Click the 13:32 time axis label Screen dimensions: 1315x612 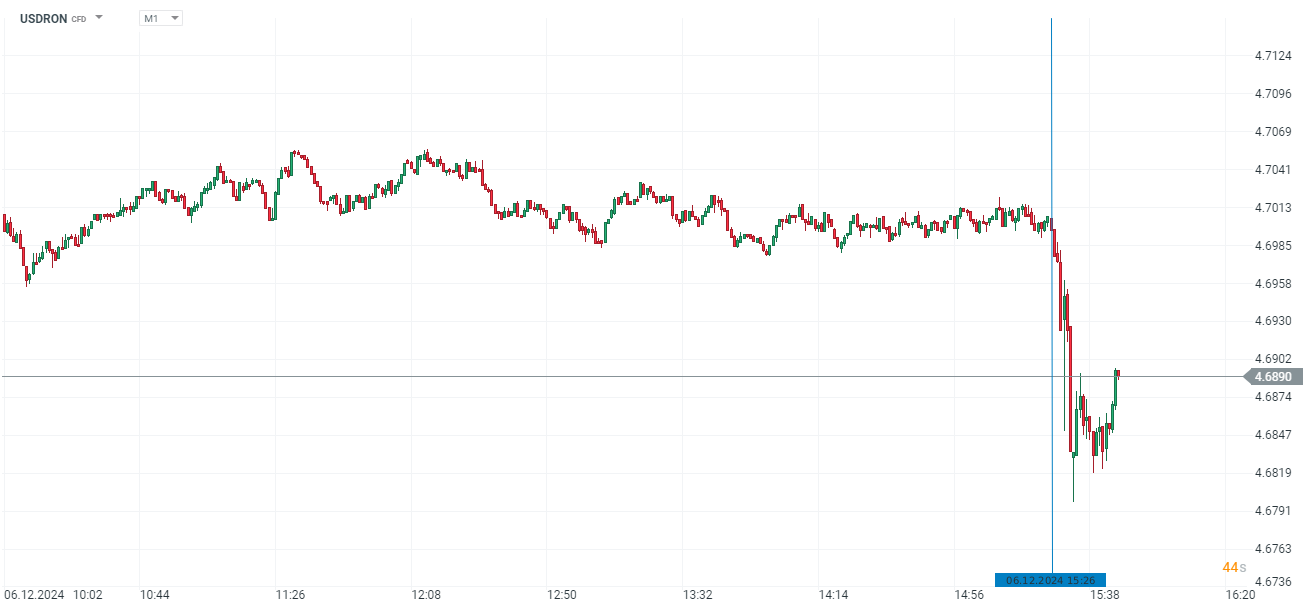(x=698, y=594)
